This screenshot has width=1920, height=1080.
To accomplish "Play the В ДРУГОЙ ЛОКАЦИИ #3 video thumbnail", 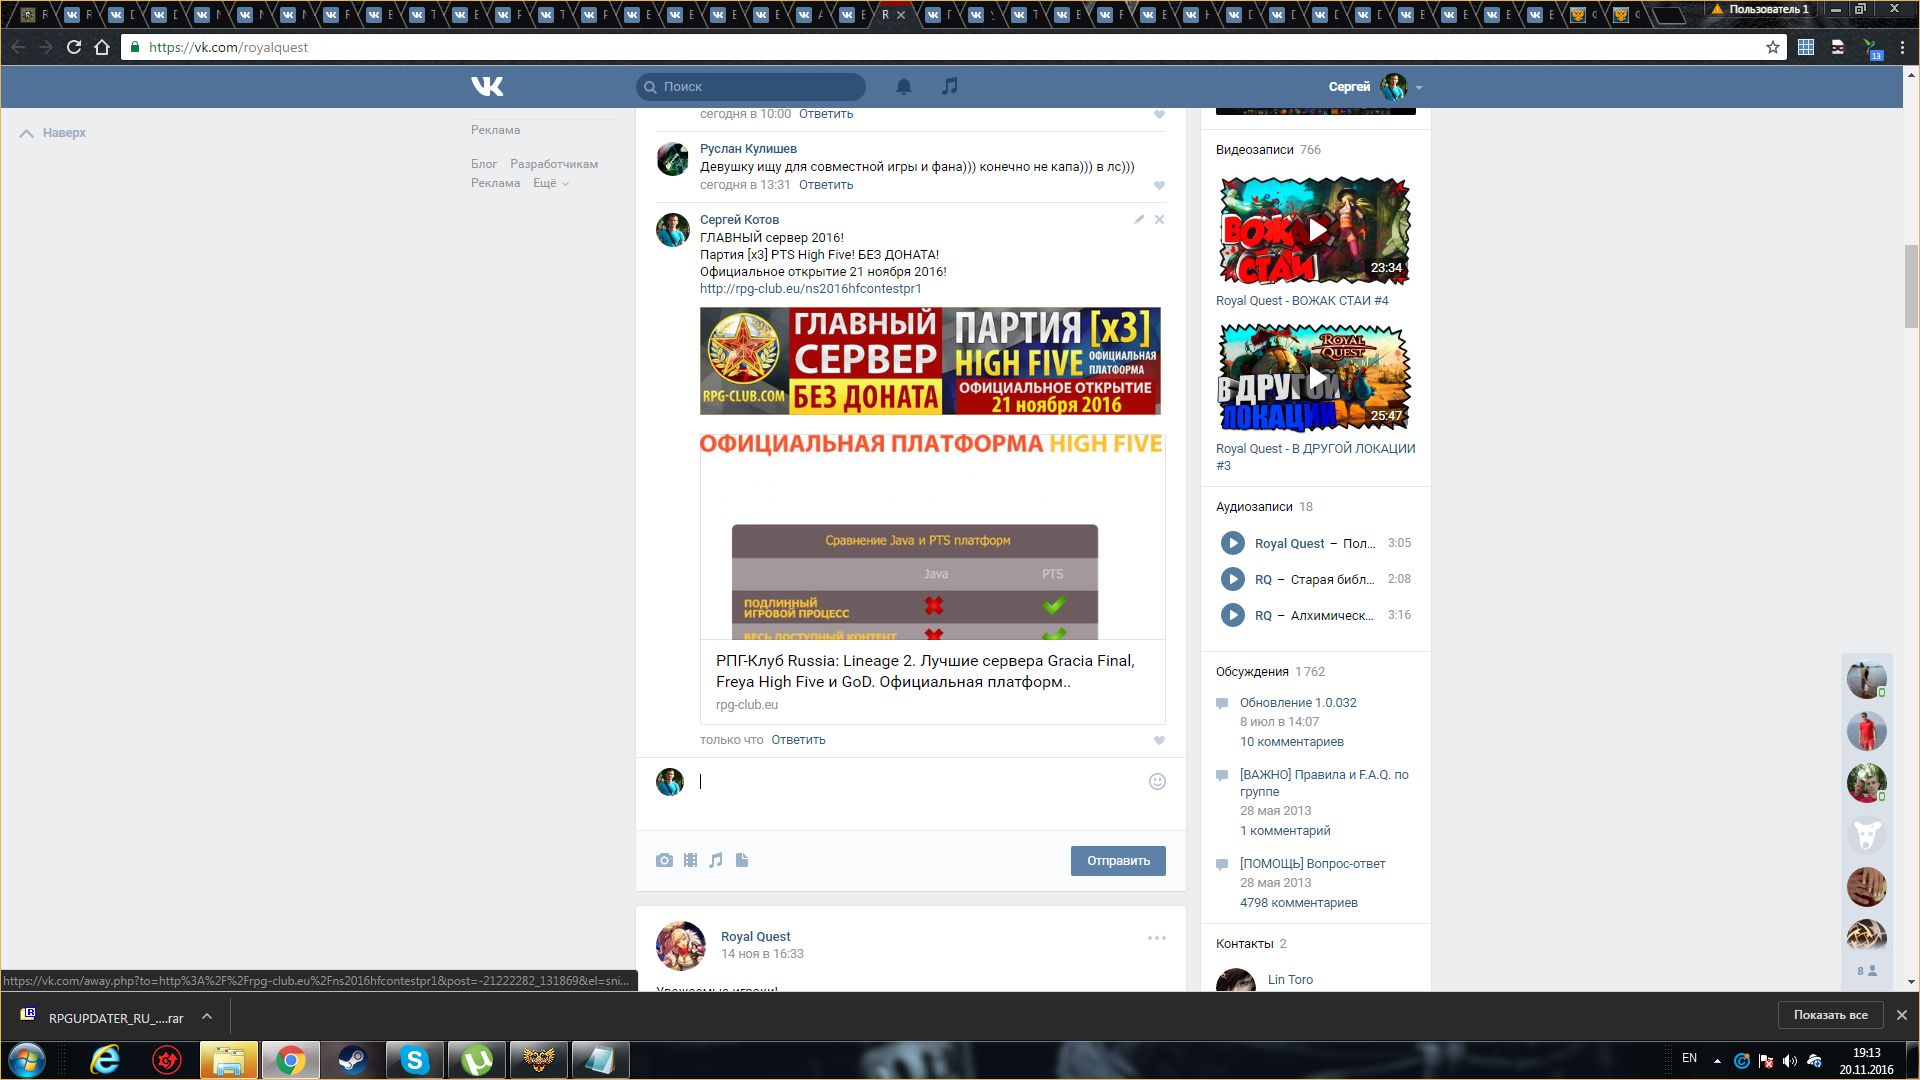I will pyautogui.click(x=1315, y=378).
